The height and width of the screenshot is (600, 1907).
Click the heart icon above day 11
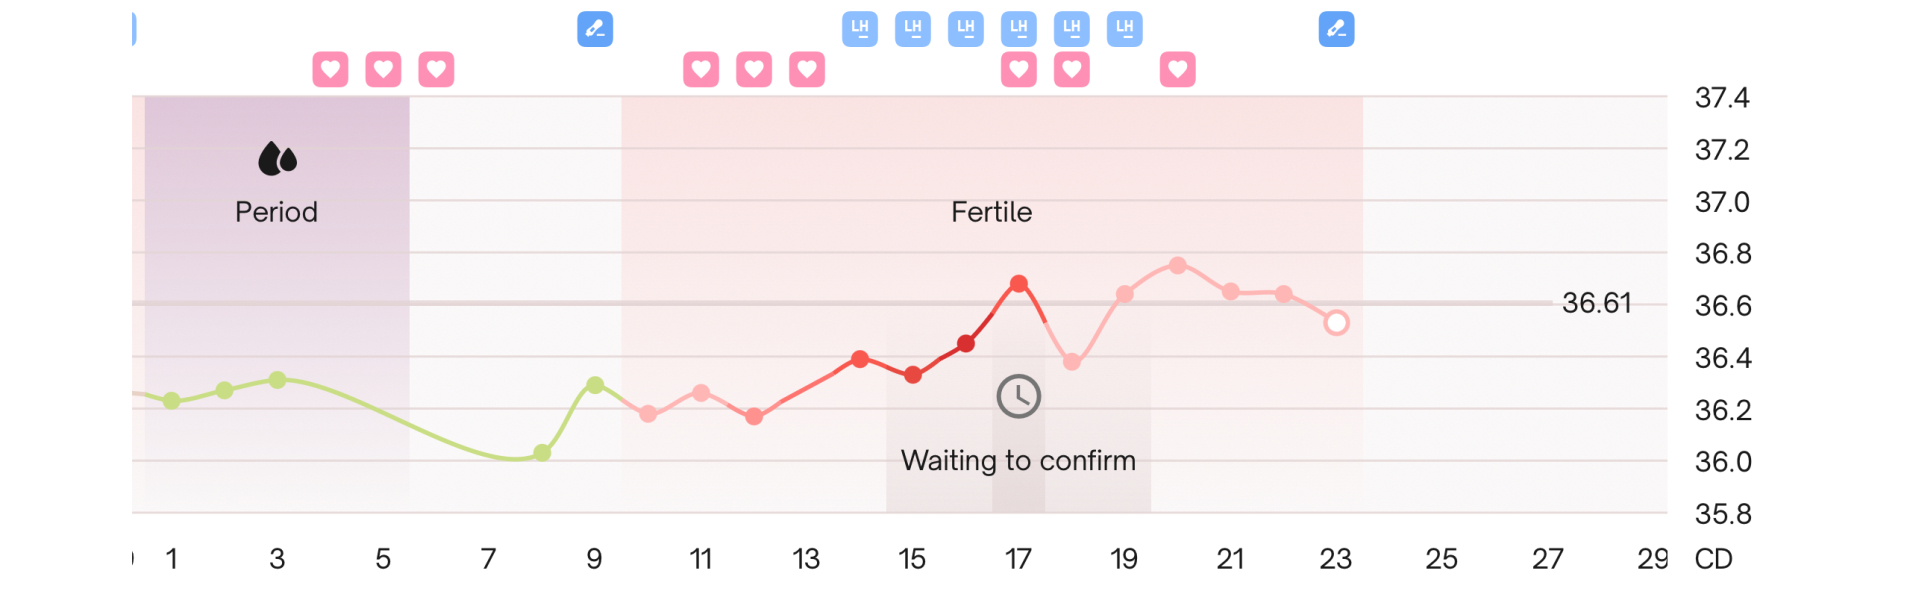point(700,69)
